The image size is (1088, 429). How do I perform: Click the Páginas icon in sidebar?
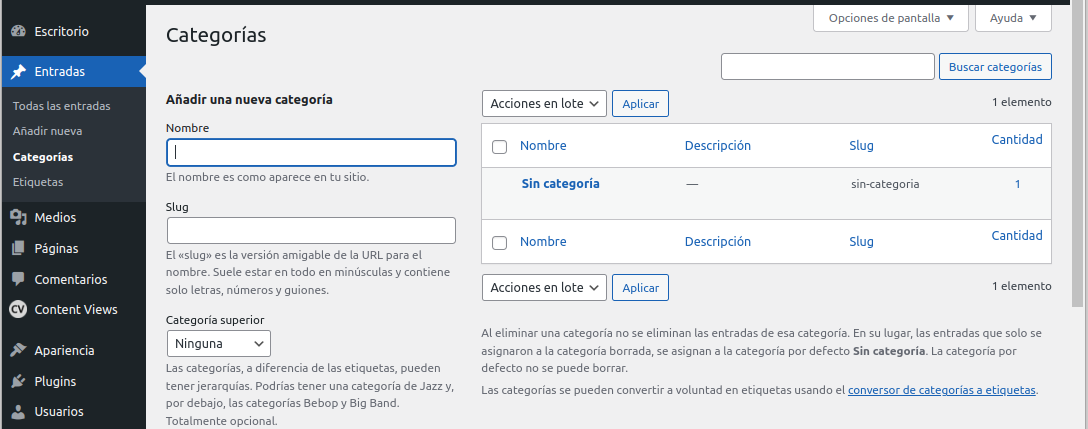coord(18,249)
